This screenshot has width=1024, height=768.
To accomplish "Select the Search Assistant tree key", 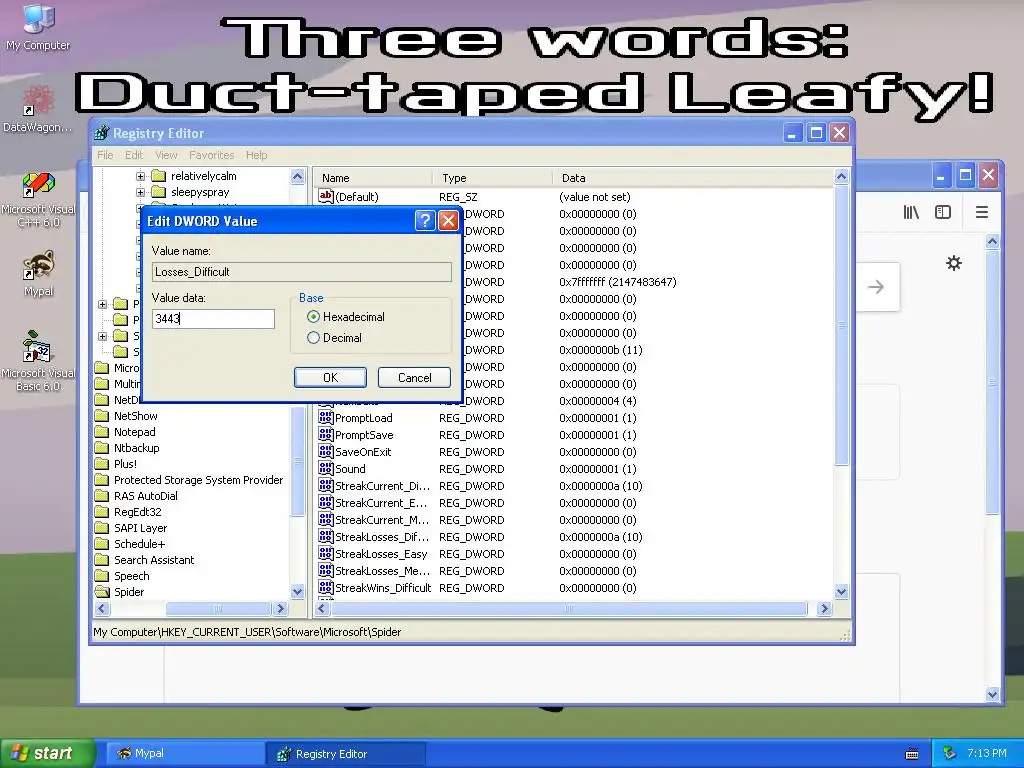I will point(154,560).
